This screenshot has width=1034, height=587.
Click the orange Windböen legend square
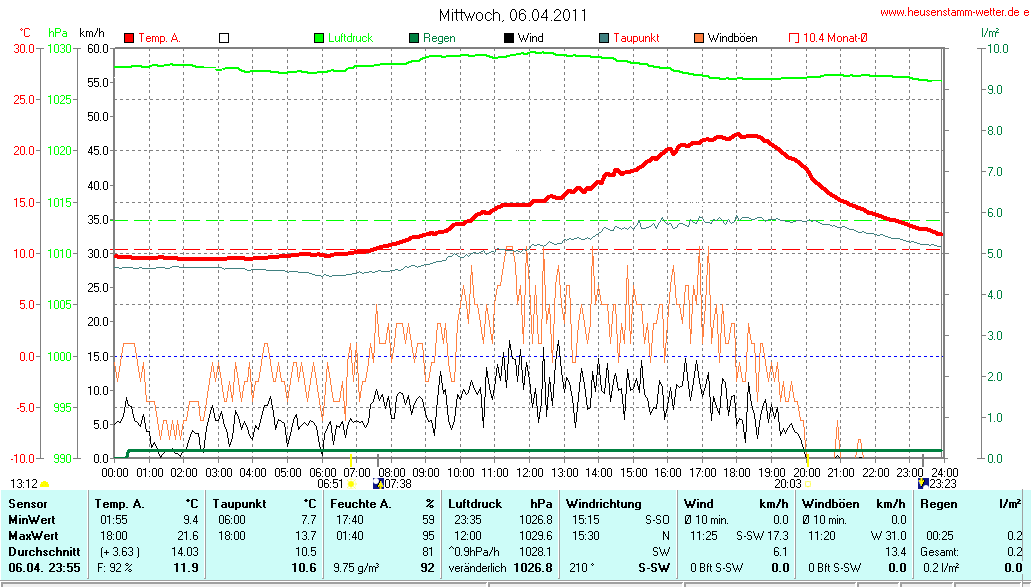[698, 38]
